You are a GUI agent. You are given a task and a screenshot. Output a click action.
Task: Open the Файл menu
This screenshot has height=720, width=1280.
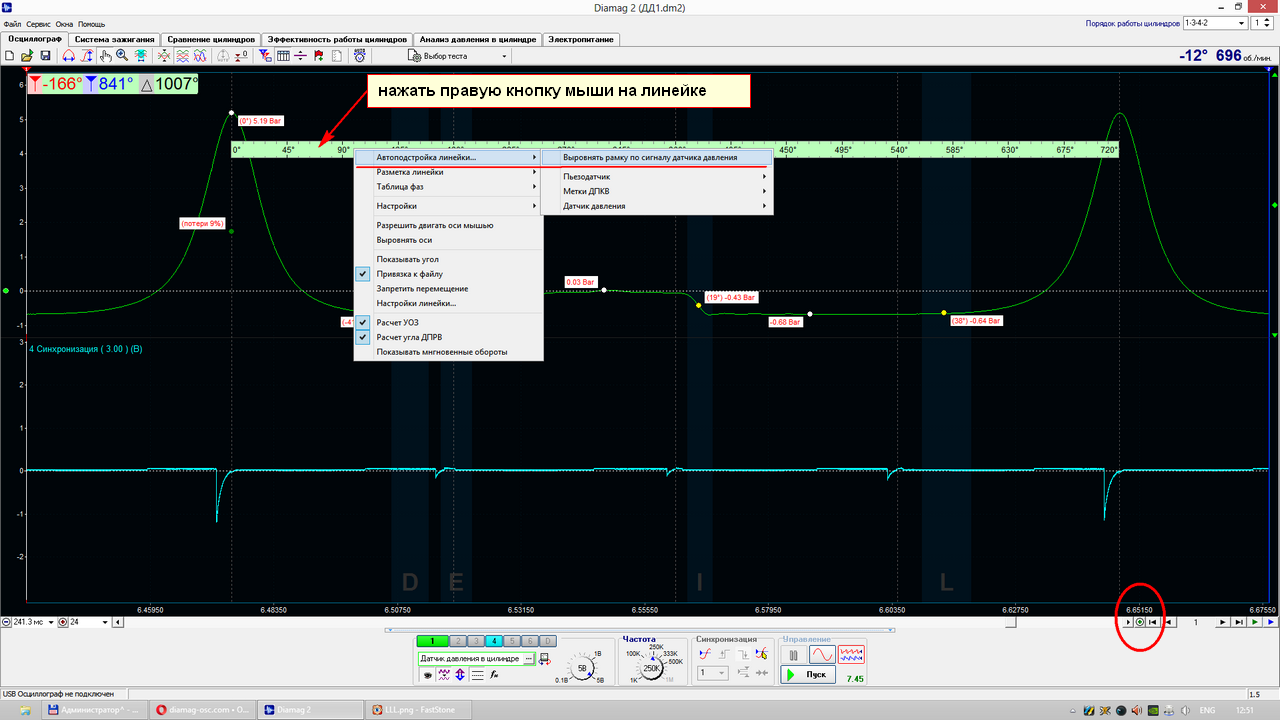pos(12,23)
